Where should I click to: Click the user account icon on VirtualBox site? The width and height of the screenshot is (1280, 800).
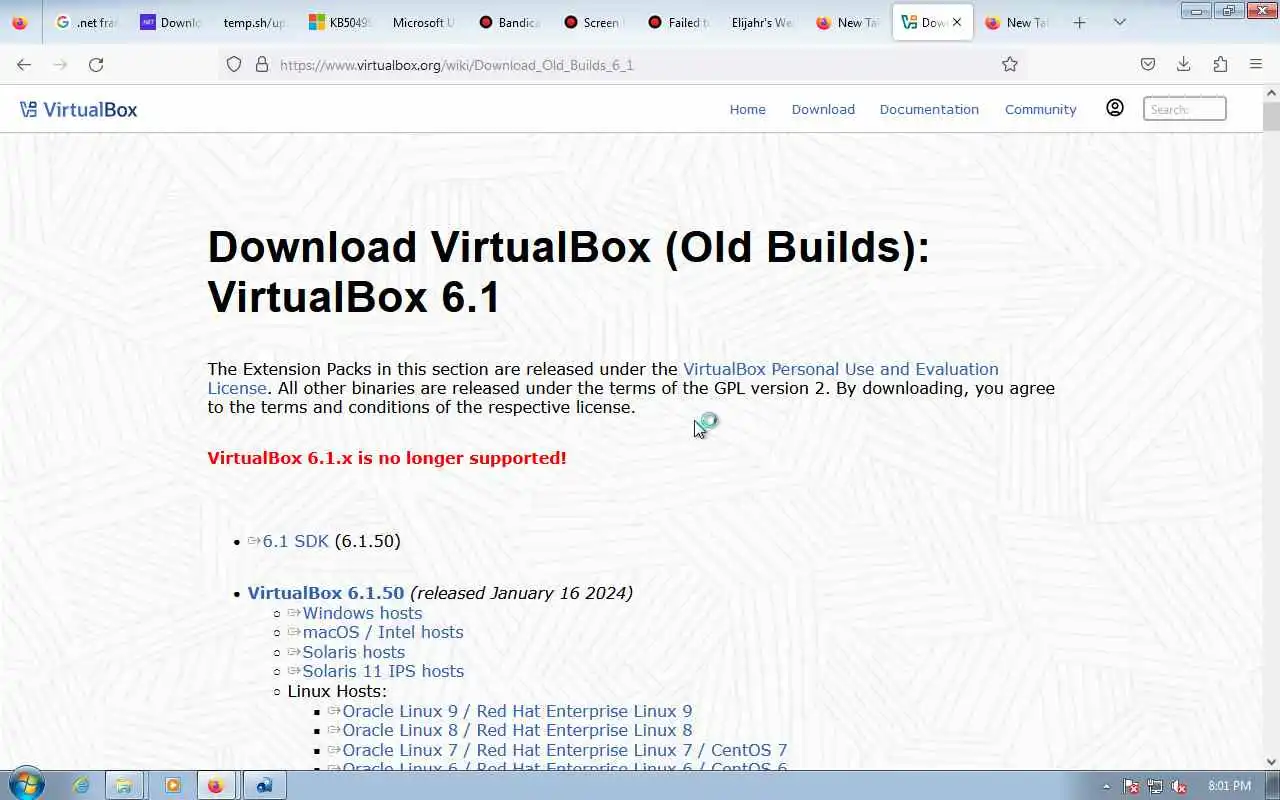click(x=1115, y=108)
